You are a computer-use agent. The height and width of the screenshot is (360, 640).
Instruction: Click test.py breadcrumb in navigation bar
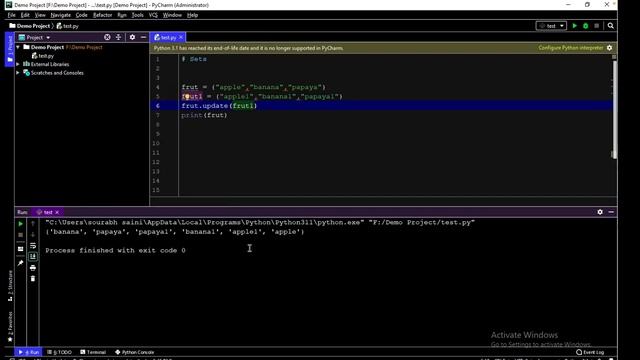click(x=68, y=26)
